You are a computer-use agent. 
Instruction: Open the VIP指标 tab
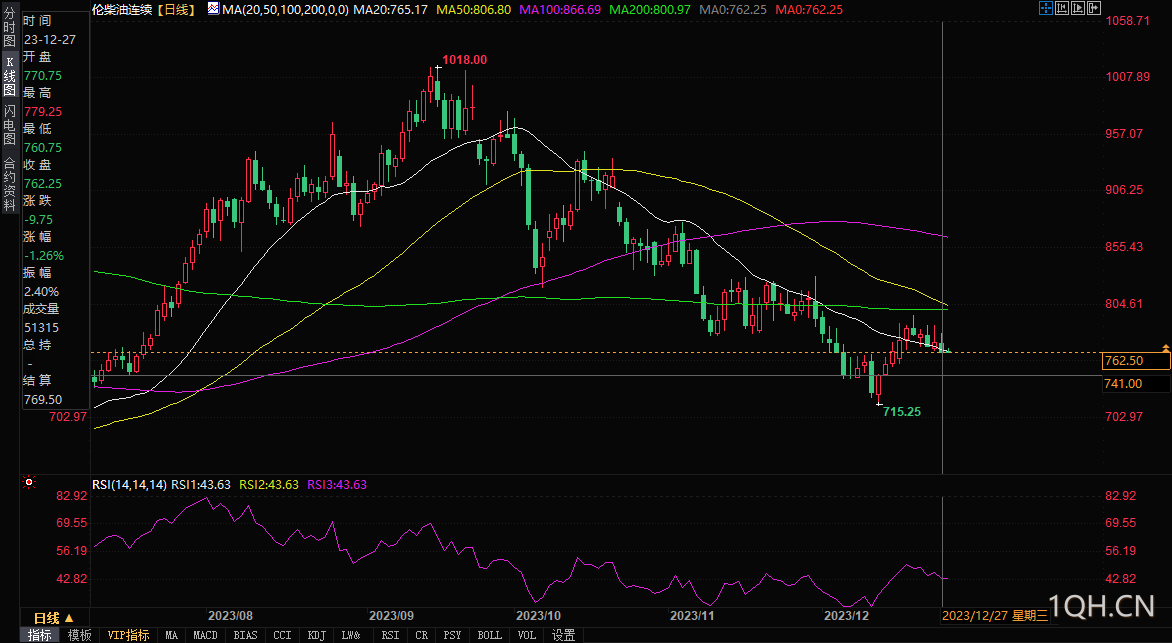[128, 635]
